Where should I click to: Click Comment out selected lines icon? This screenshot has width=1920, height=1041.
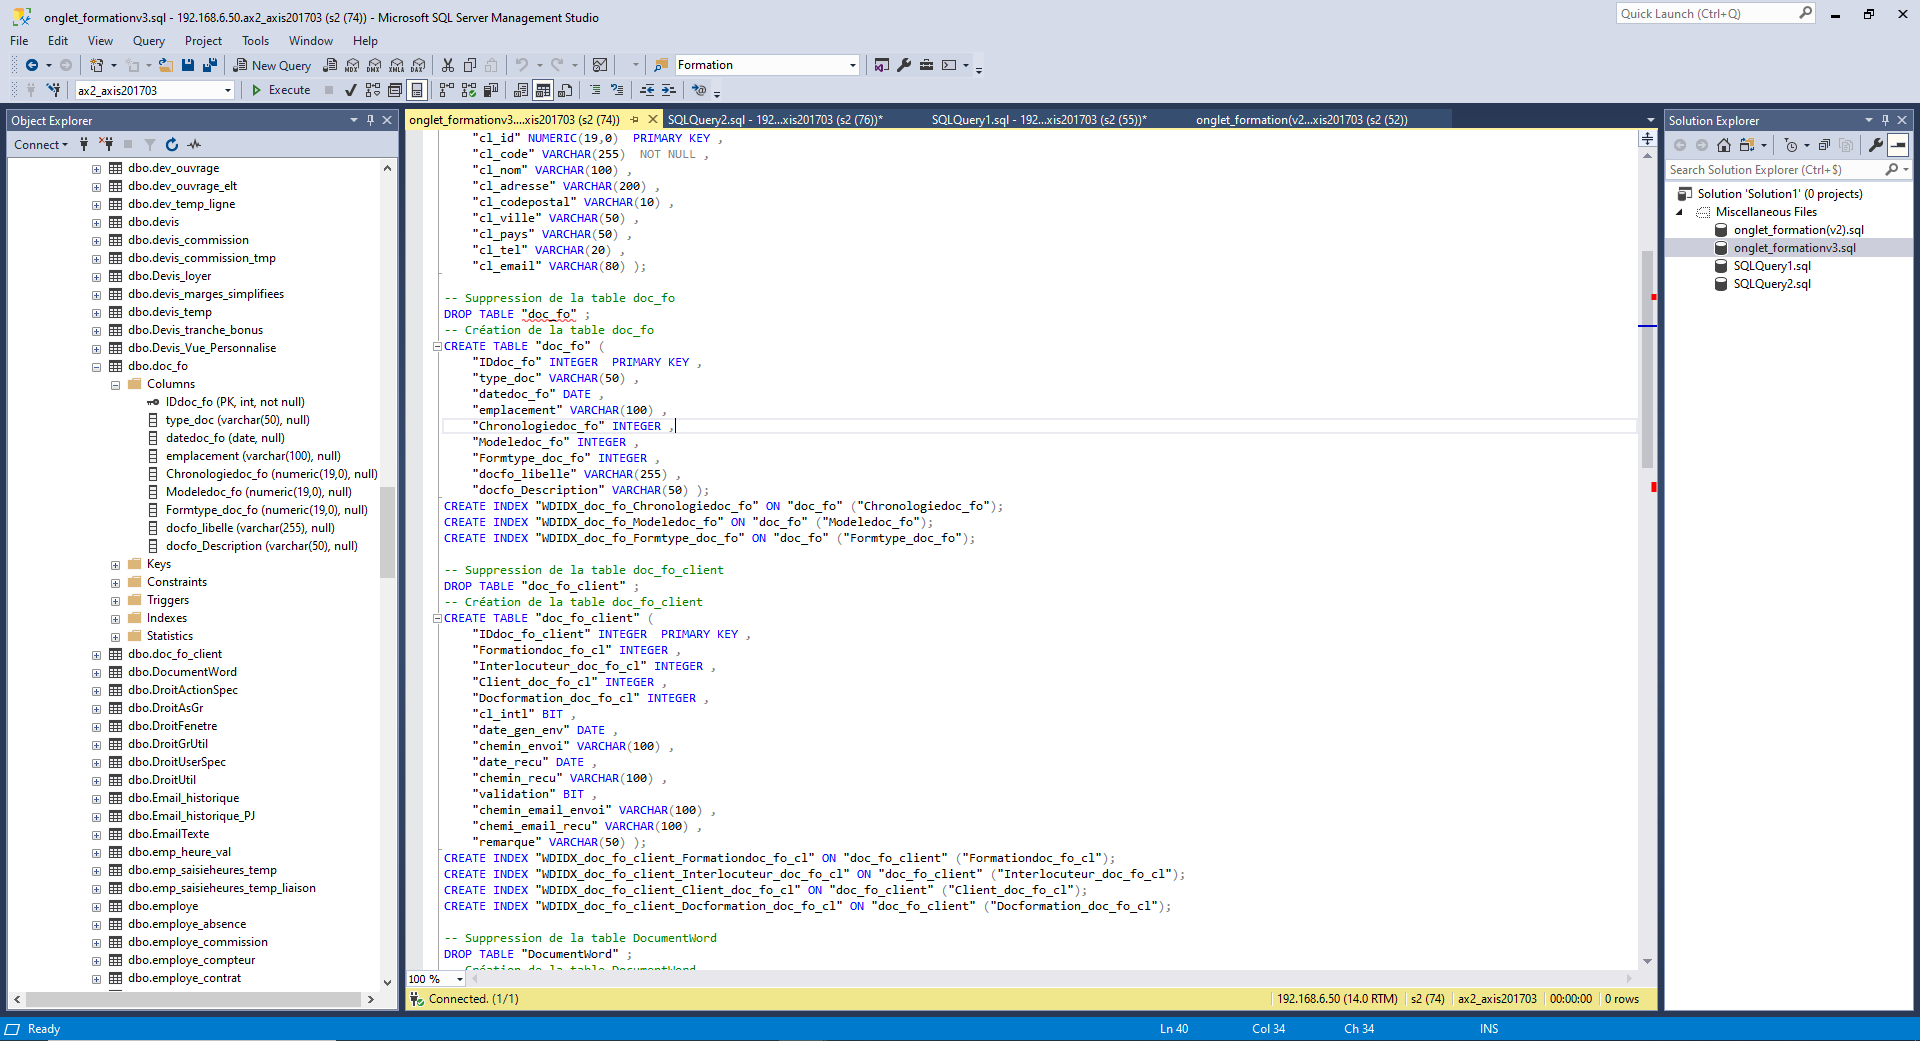[595, 90]
